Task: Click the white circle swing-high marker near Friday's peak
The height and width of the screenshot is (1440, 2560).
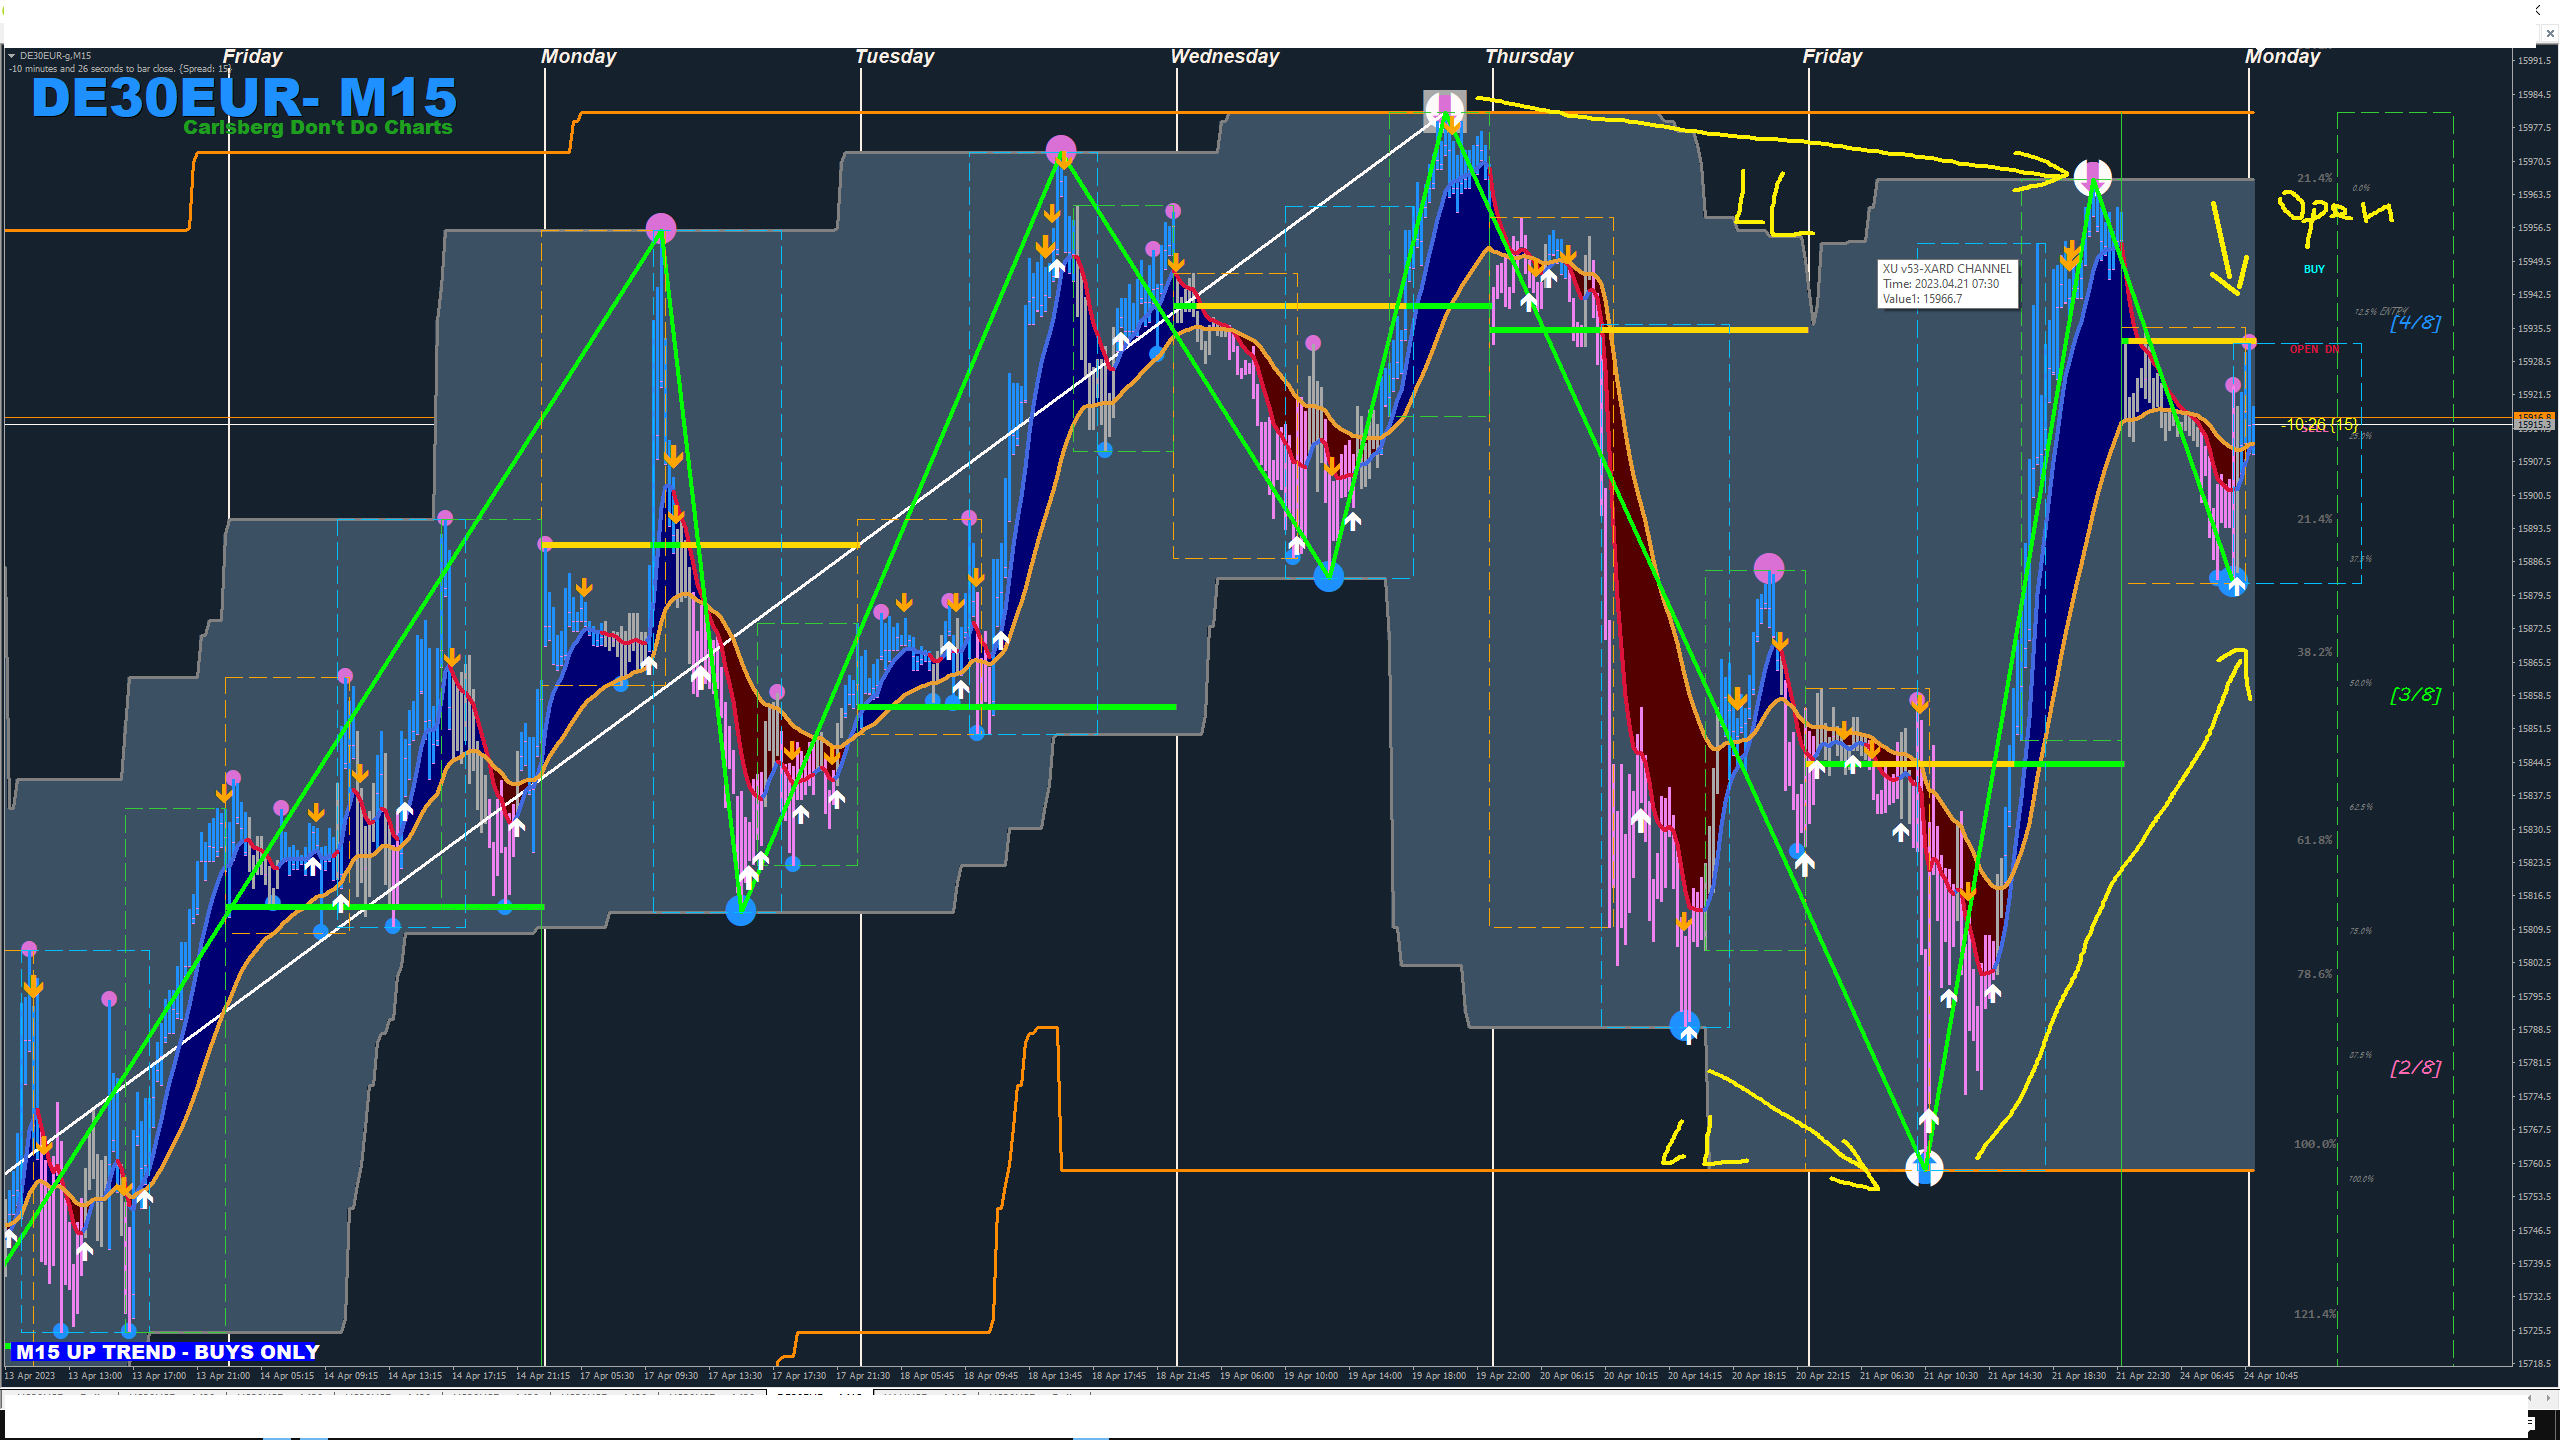Action: click(x=2092, y=178)
